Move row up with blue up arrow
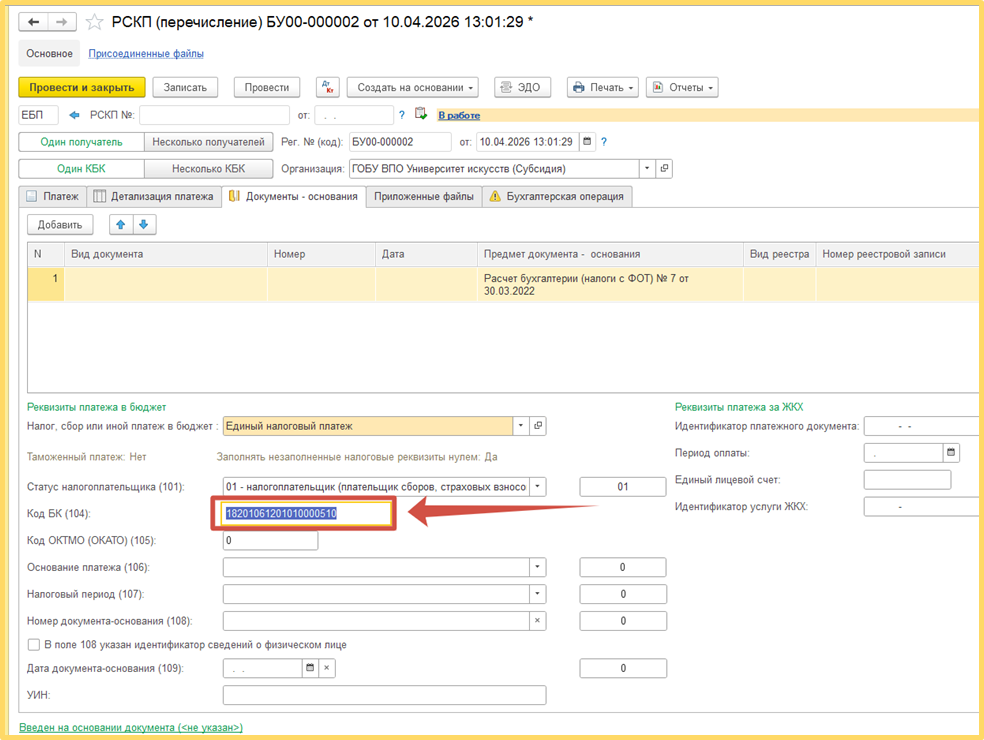Image resolution: width=984 pixels, height=740 pixels. tap(120, 225)
